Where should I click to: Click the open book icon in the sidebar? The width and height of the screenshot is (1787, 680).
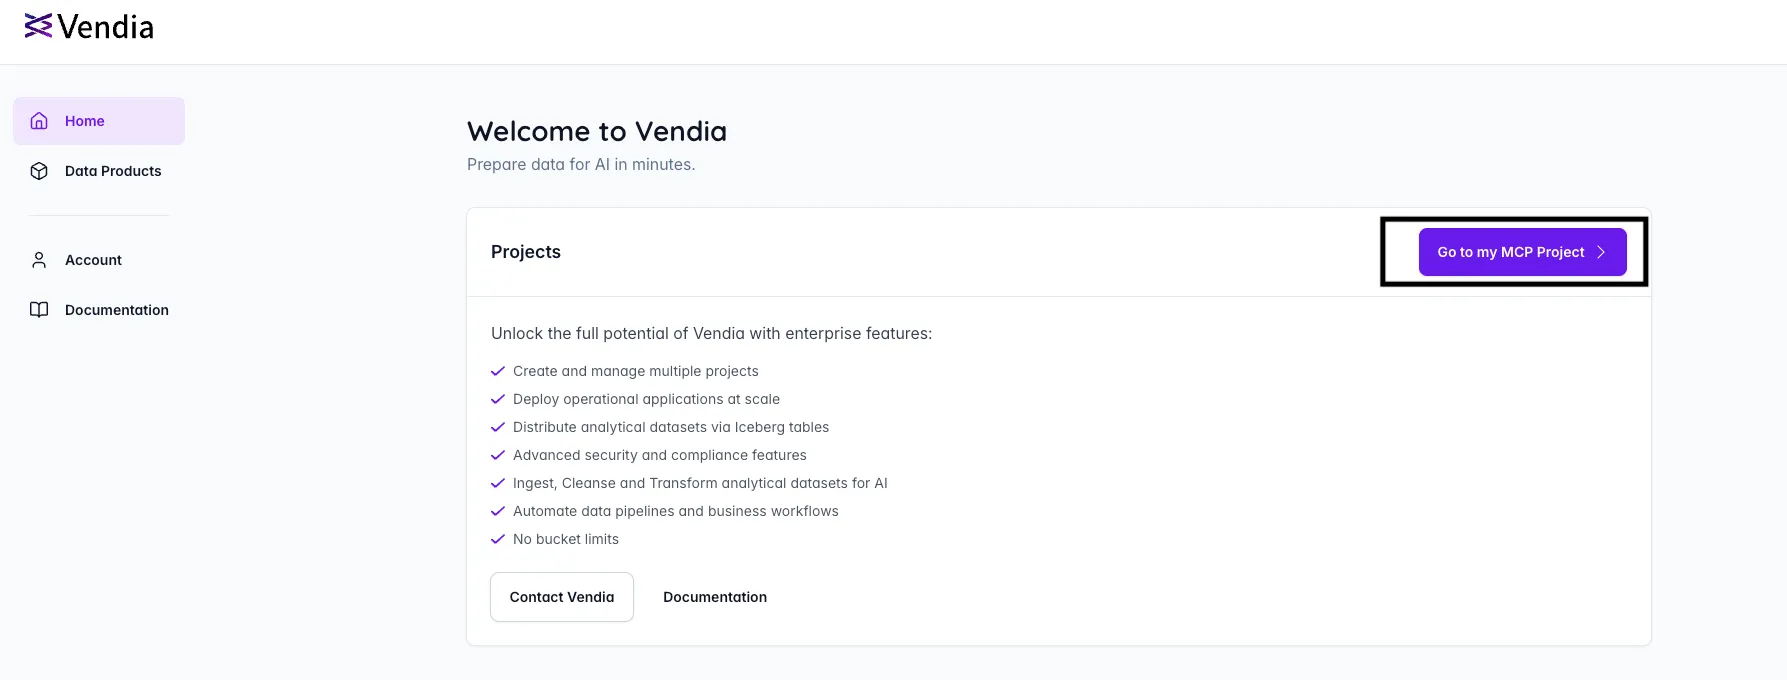coord(39,310)
